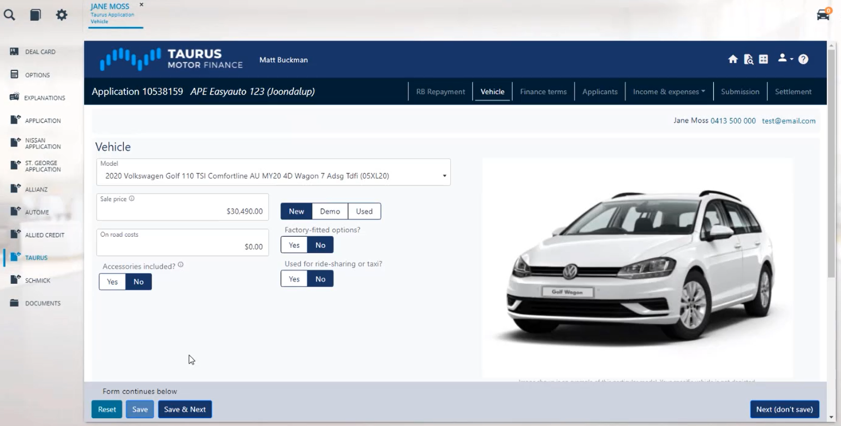Screen dimensions: 841x426
Task: Click the Schmick sidebar icon
Action: (x=15, y=280)
